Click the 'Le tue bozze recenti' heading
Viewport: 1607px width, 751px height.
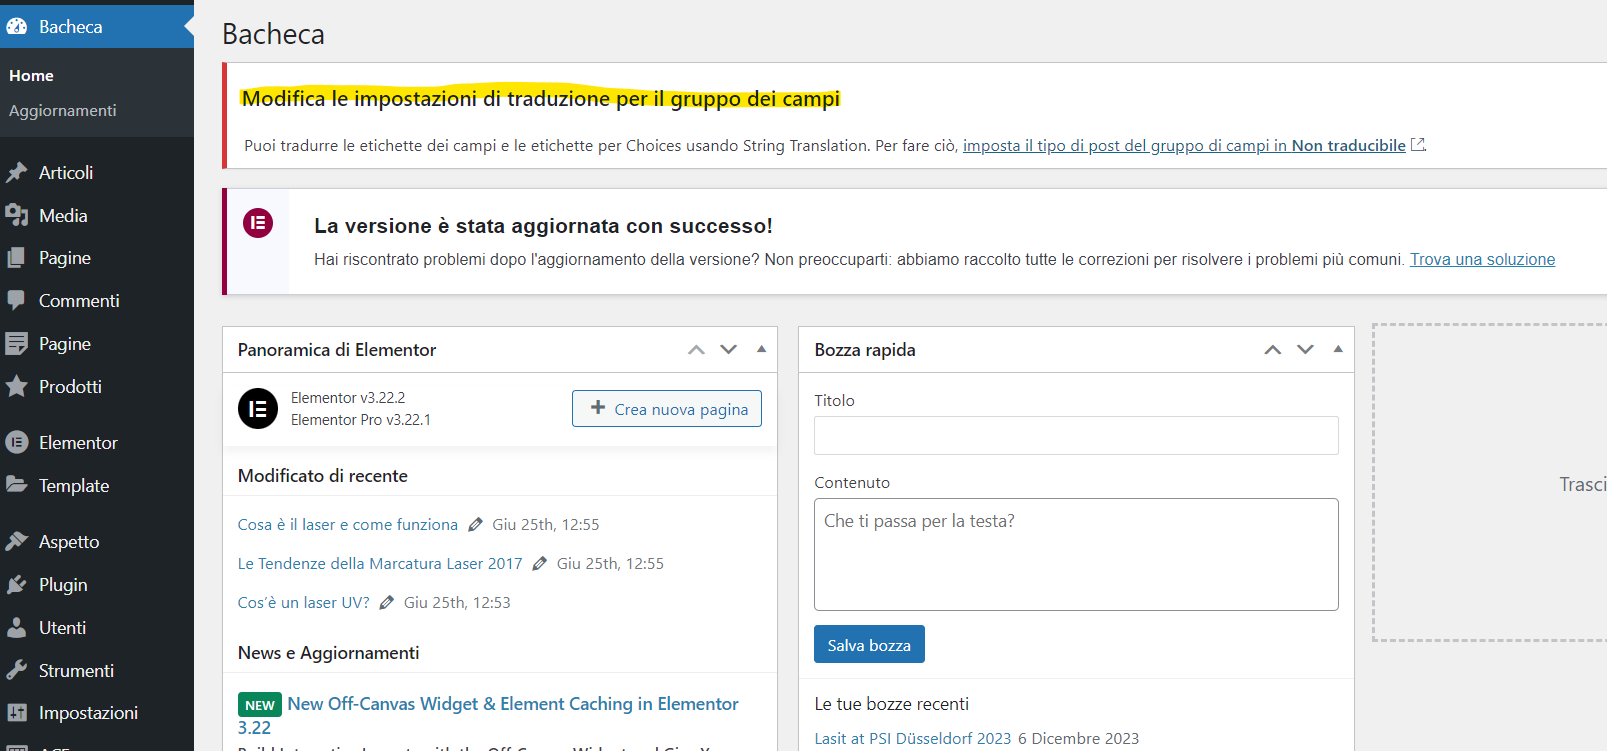tap(892, 704)
